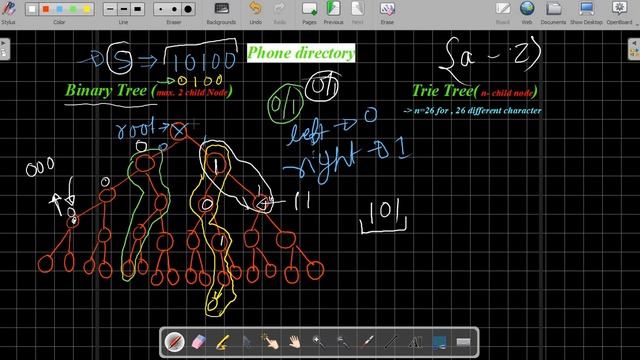This screenshot has width=640, height=360.
Task: Select the interact-with-items finger tool
Action: (x=271, y=342)
